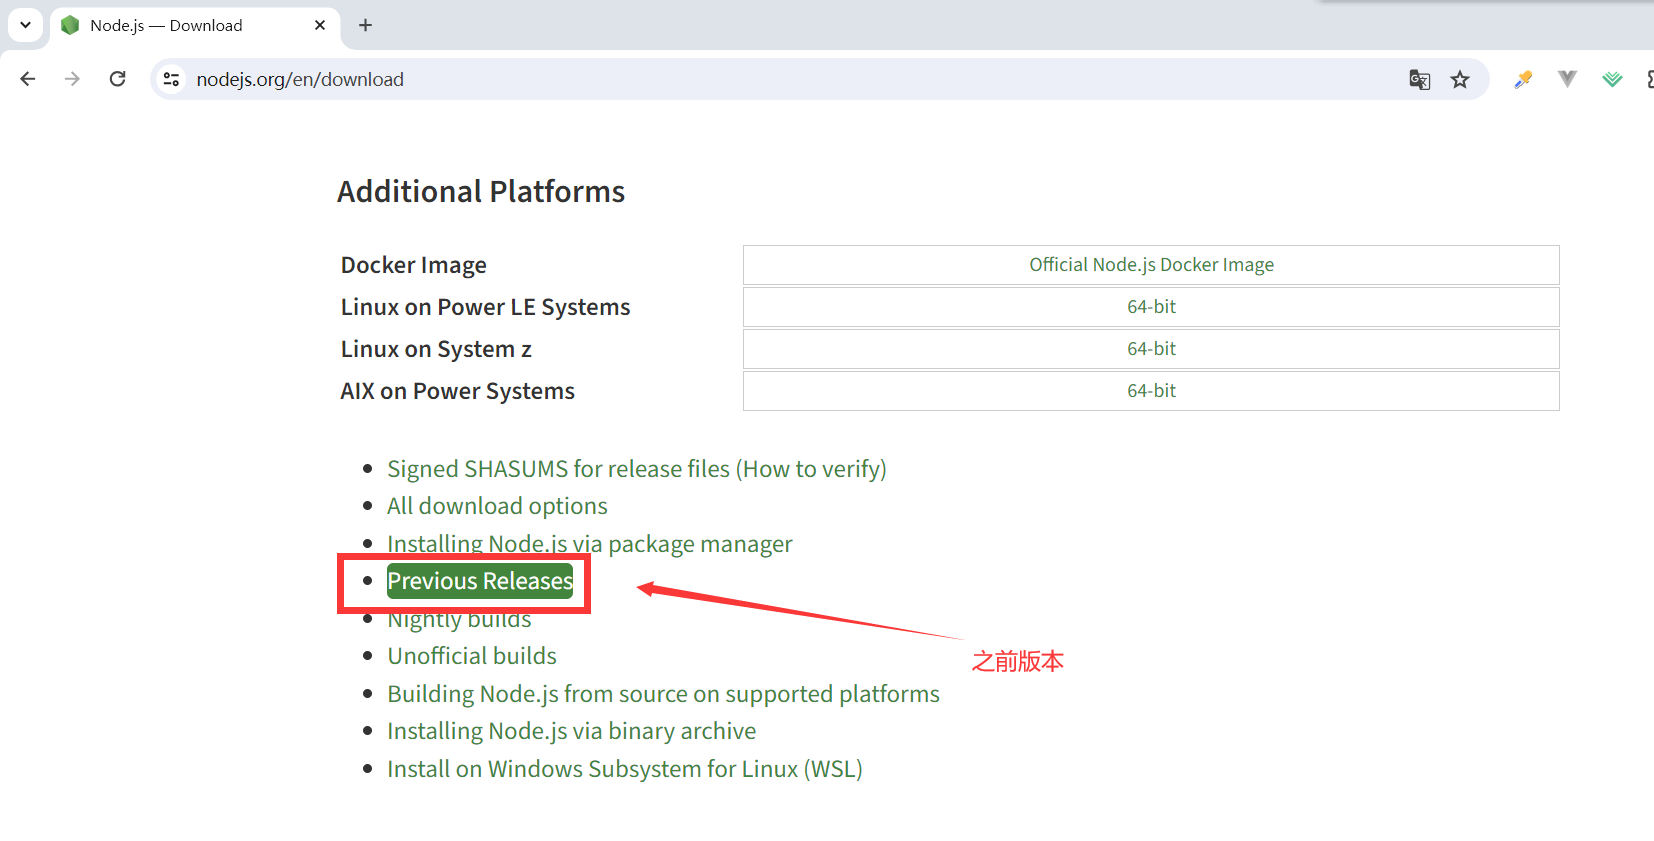The width and height of the screenshot is (1654, 841).
Task: Open the Previous Releases link
Action: [x=480, y=581]
